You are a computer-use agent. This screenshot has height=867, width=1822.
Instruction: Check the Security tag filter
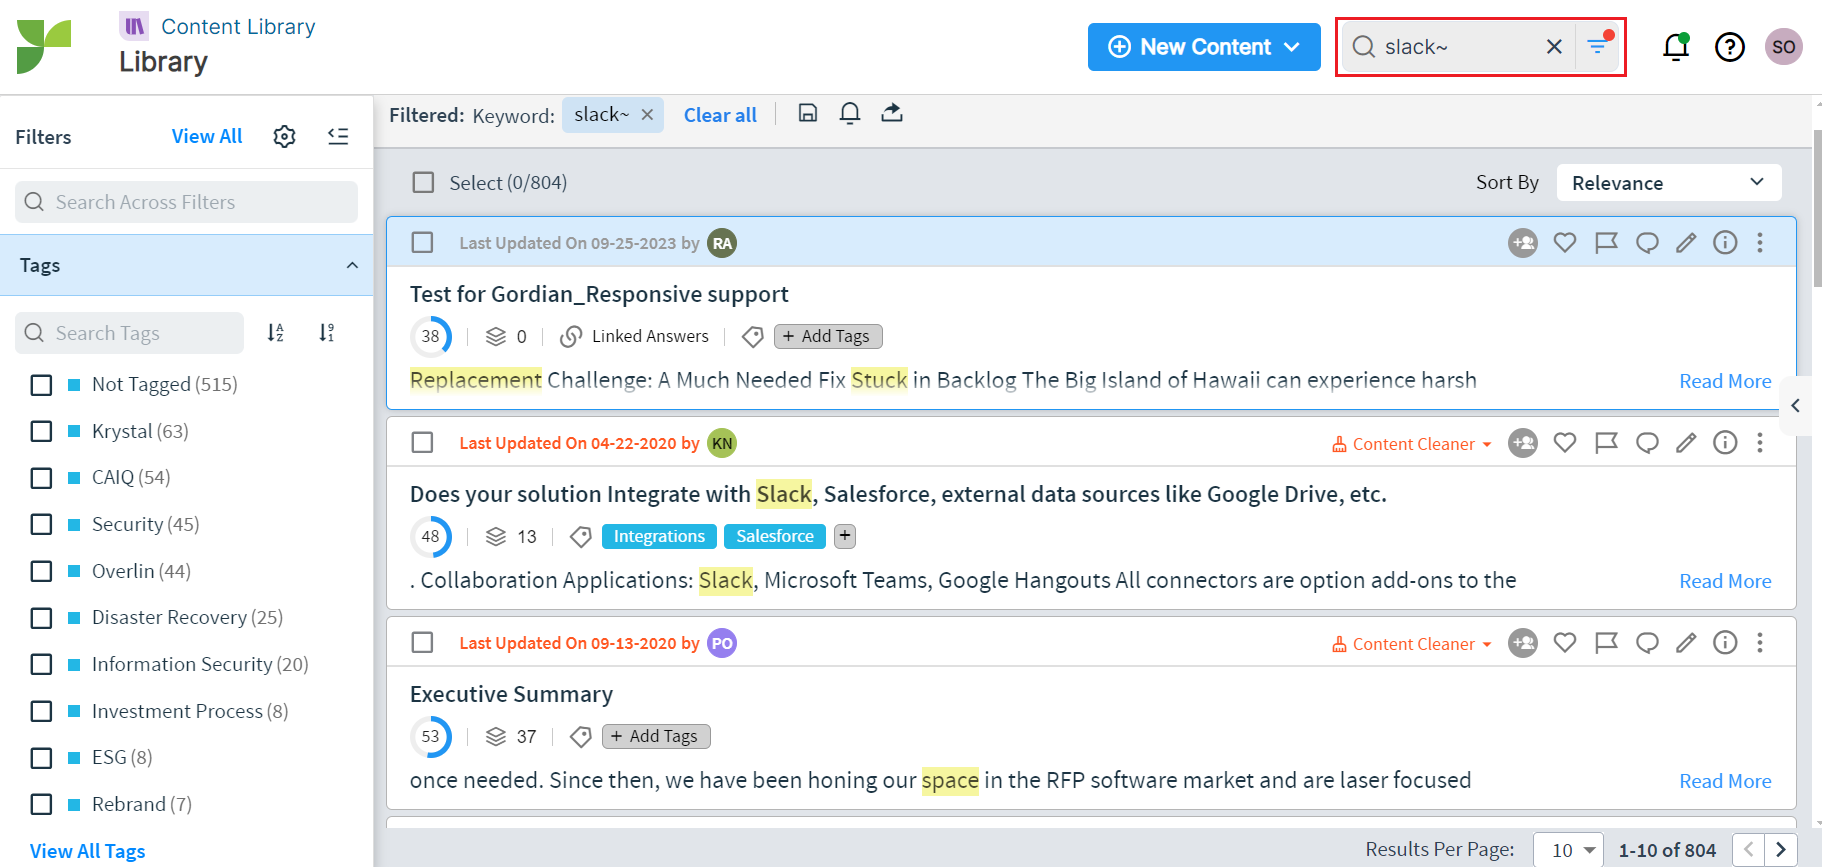42,525
